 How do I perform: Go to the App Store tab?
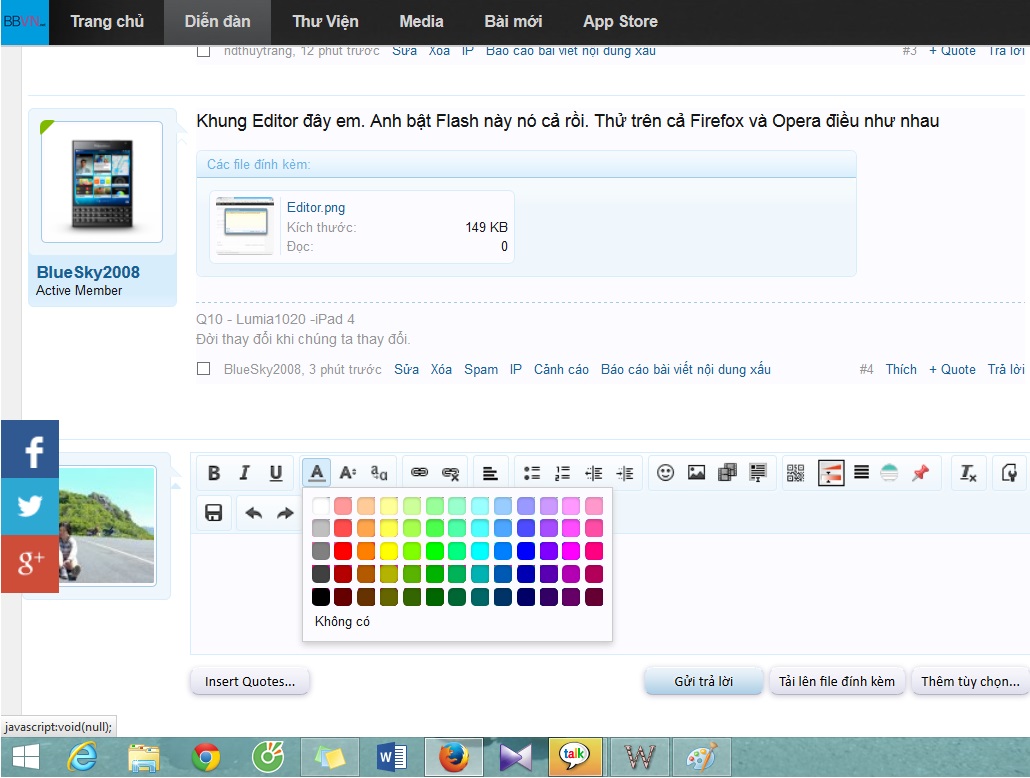point(620,21)
